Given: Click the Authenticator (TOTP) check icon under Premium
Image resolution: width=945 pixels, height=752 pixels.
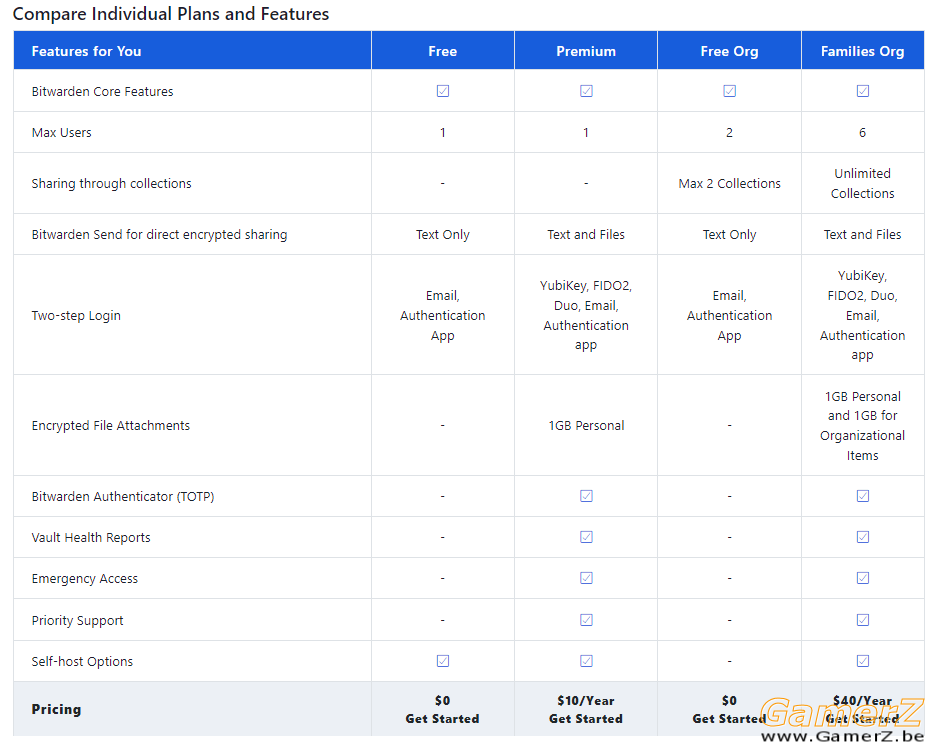Looking at the screenshot, I should (586, 496).
